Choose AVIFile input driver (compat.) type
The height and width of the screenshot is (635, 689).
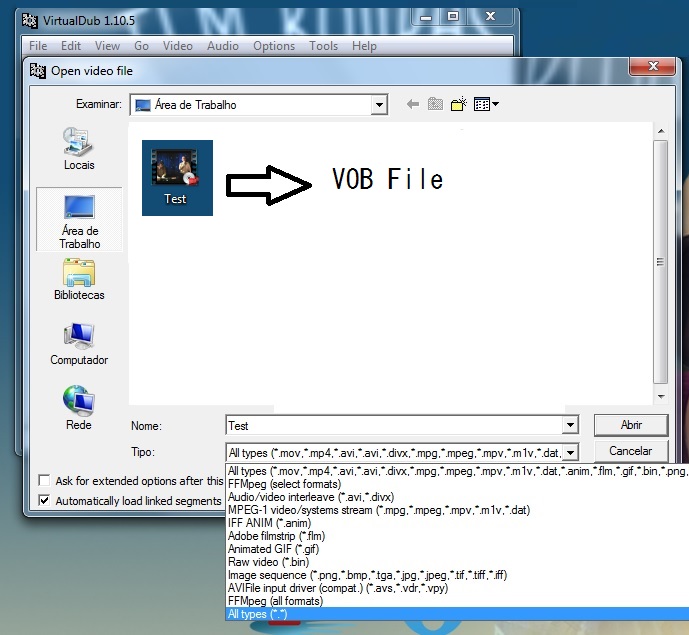[457, 588]
